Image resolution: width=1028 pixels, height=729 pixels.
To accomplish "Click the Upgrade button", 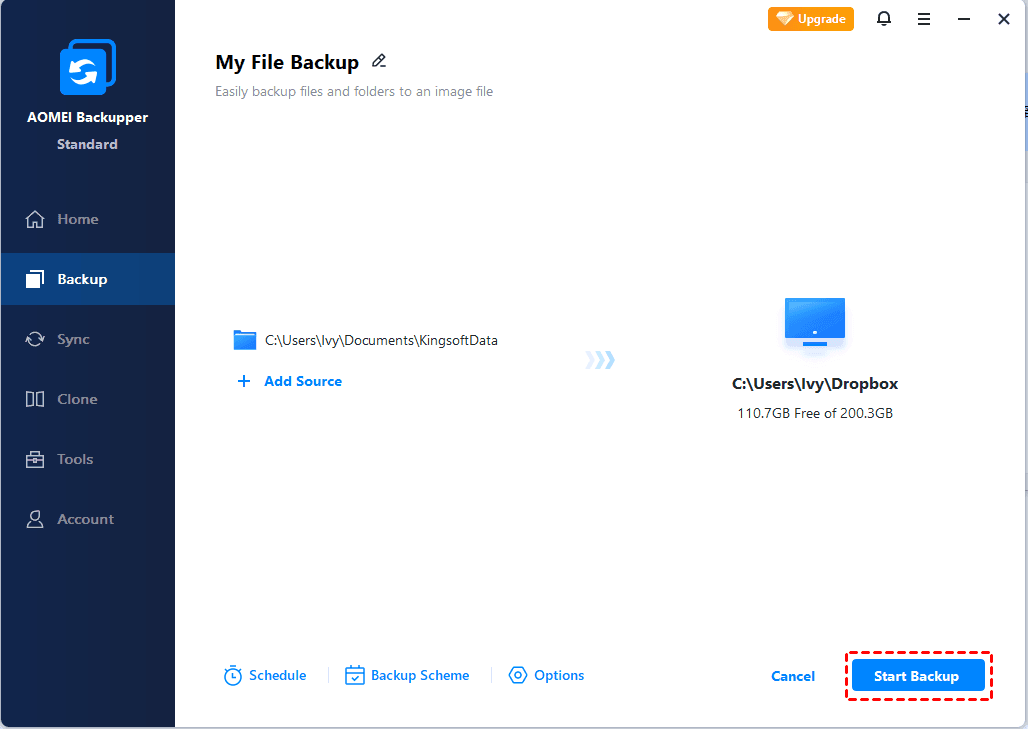I will pos(811,19).
